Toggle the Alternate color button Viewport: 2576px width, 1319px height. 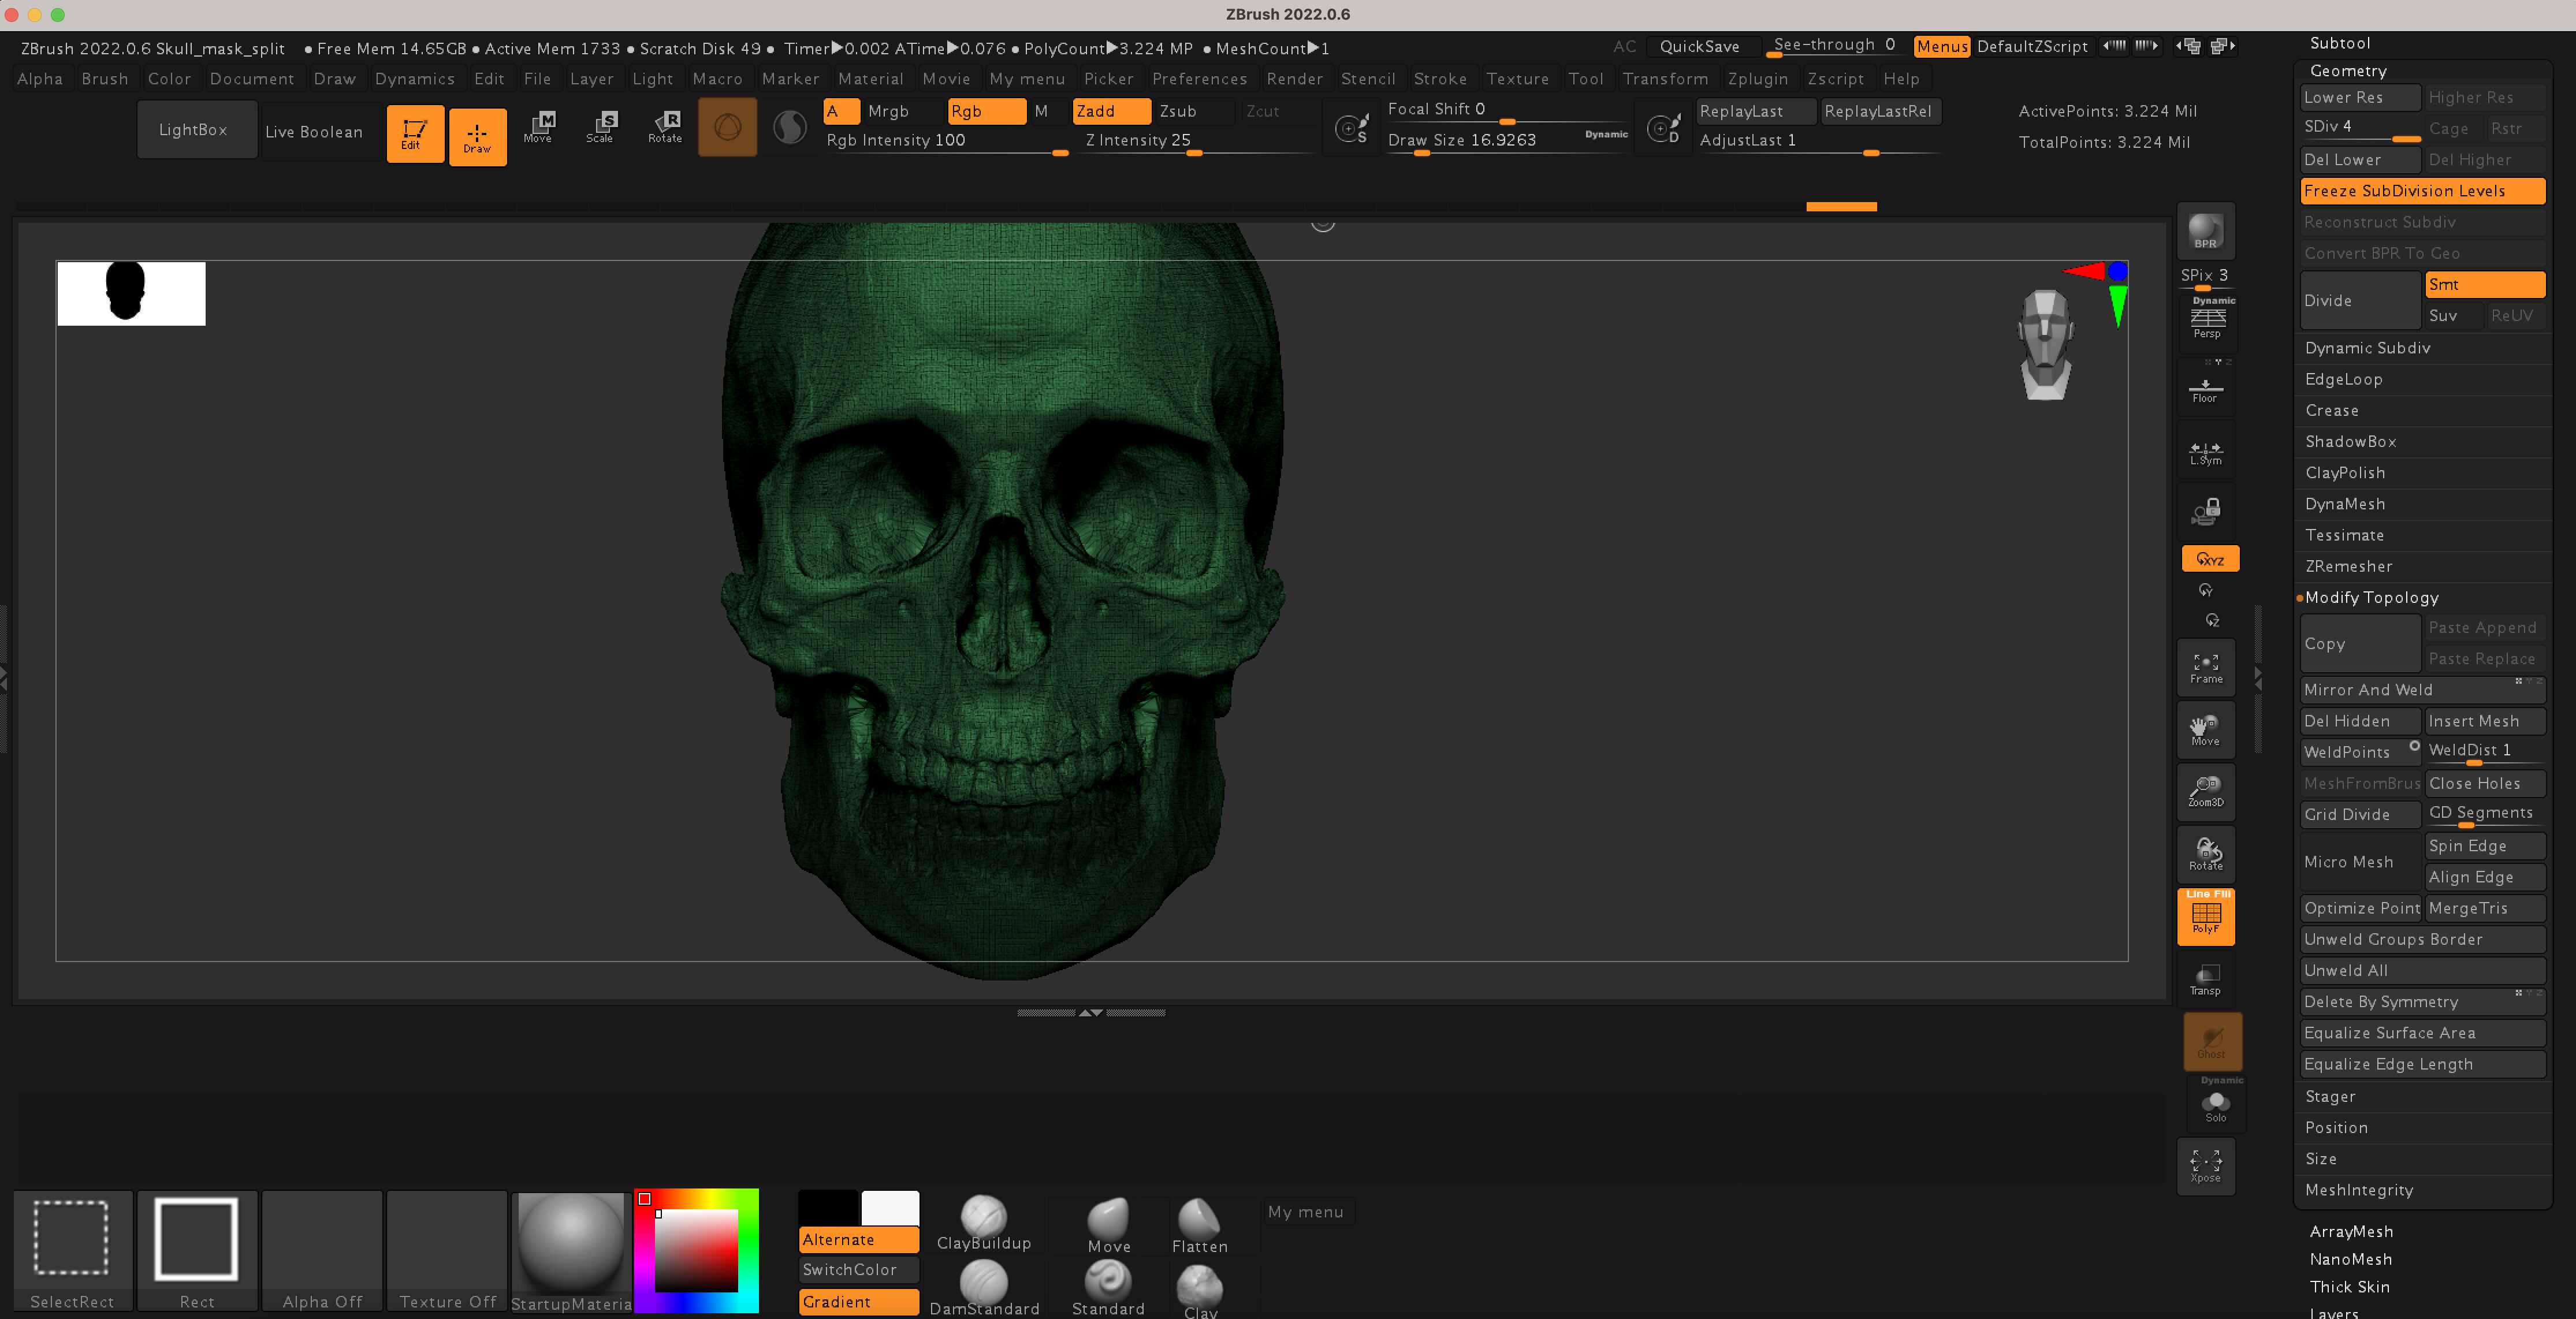click(x=859, y=1239)
